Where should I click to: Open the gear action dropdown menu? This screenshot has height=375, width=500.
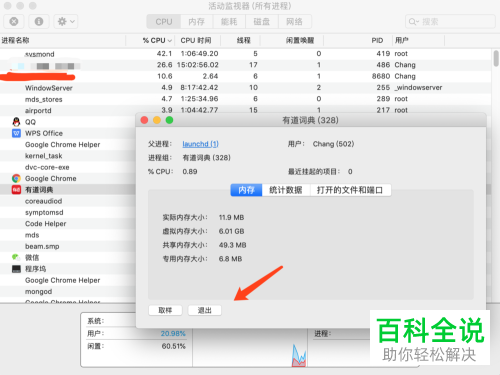pos(66,22)
